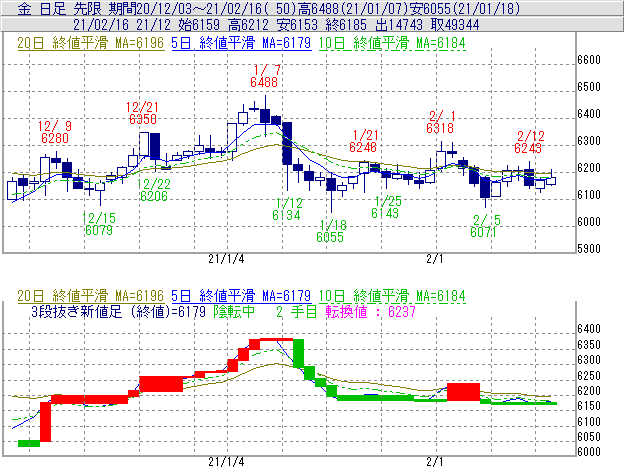624x473 pixels.
Task: Click the 3段抜き新値足 (終値)=6179 label
Action: click(x=119, y=311)
